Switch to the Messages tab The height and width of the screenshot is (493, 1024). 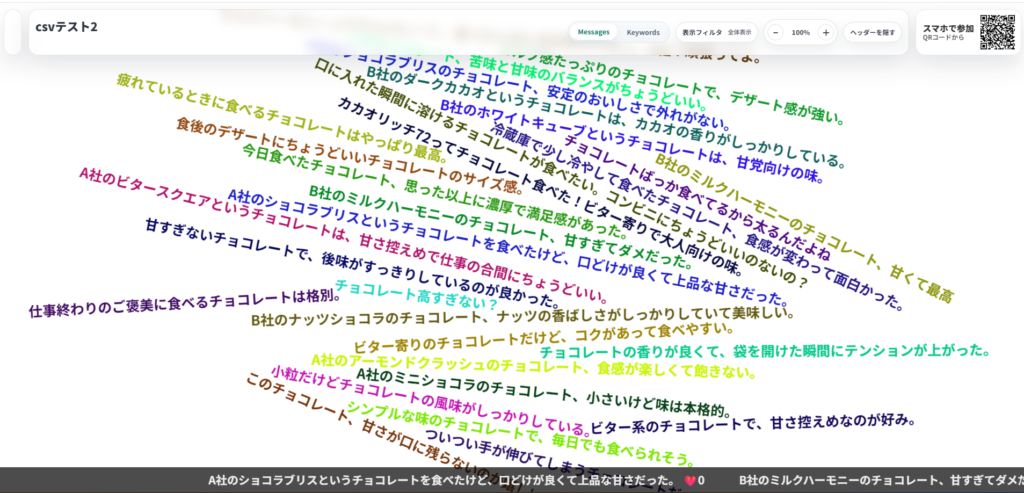coord(593,32)
